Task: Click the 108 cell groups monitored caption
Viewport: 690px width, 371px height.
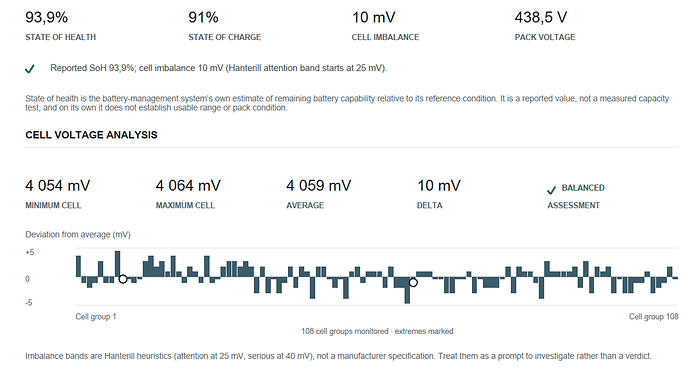Action: coord(377,331)
